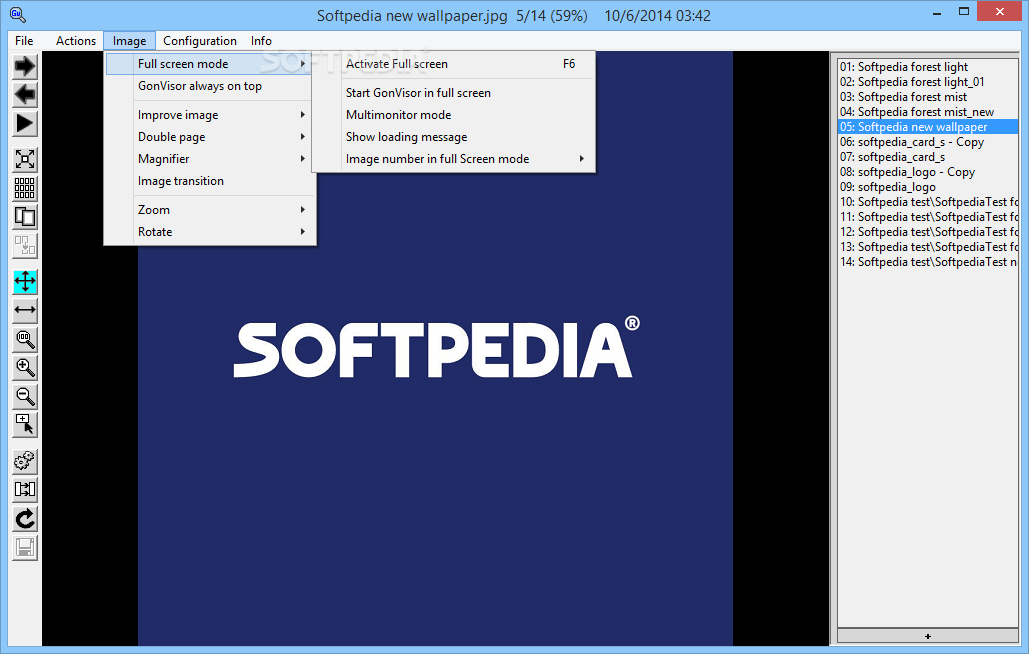Image resolution: width=1029 pixels, height=654 pixels.
Task: Click the Softpedia logo in displayed image
Action: coord(436,347)
